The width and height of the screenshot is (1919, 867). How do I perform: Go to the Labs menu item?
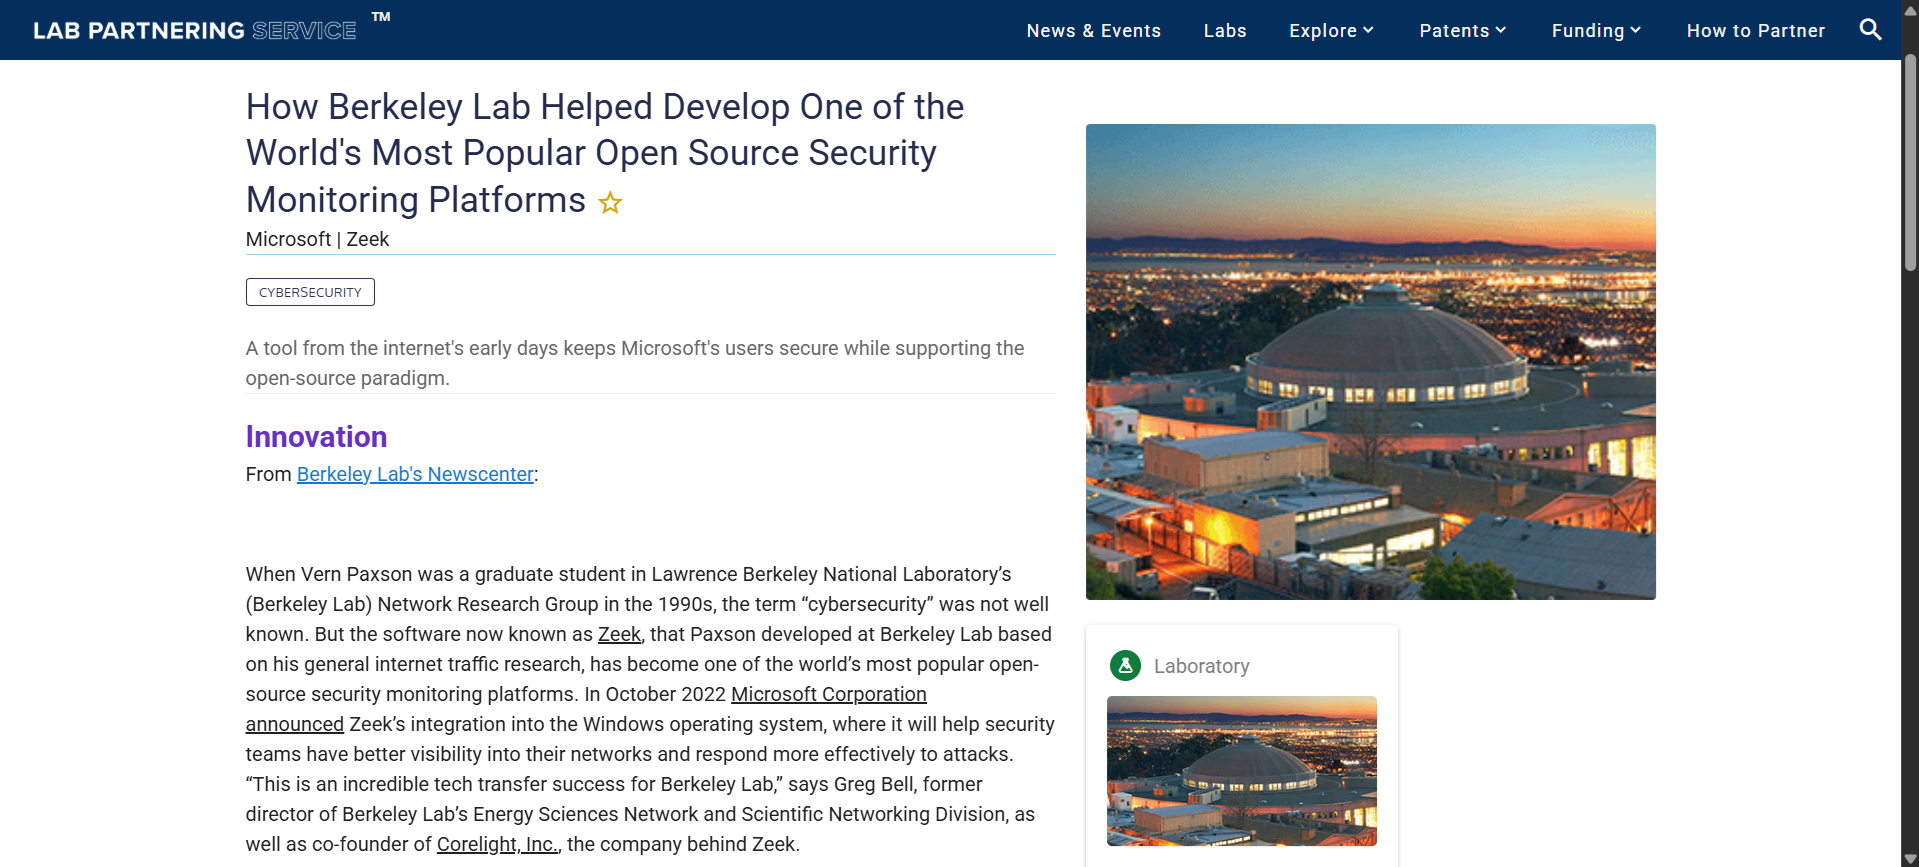click(1225, 31)
